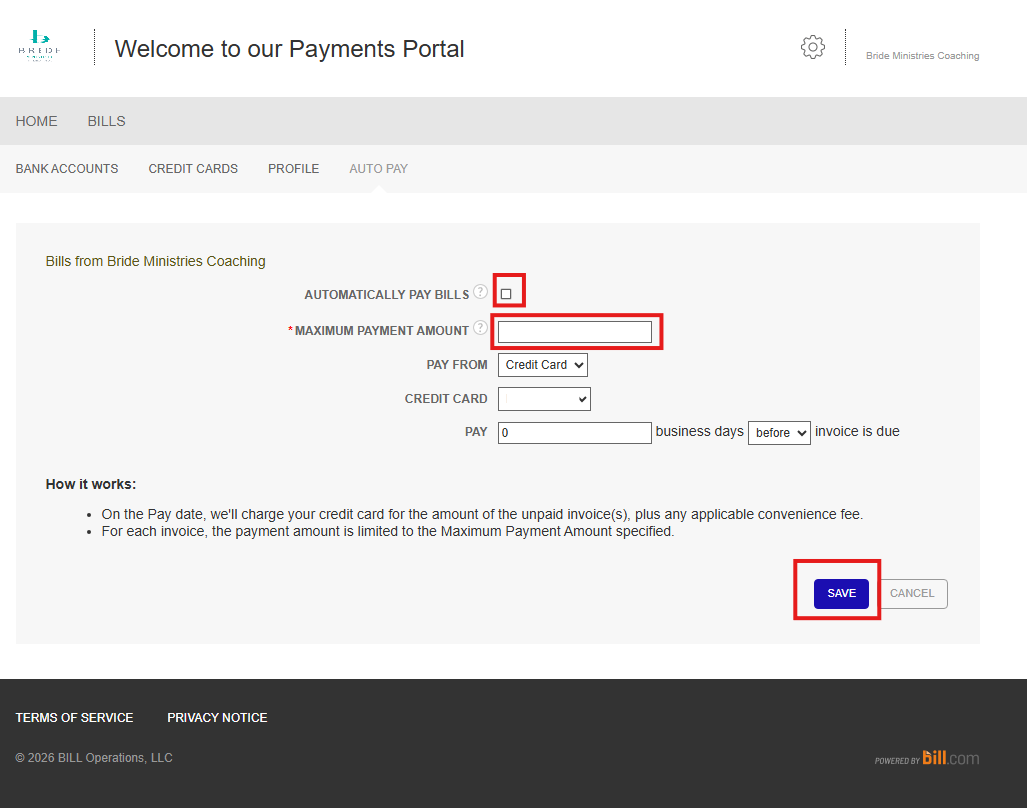This screenshot has width=1027, height=808.
Task: Open the Privacy Notice link
Action: point(217,718)
